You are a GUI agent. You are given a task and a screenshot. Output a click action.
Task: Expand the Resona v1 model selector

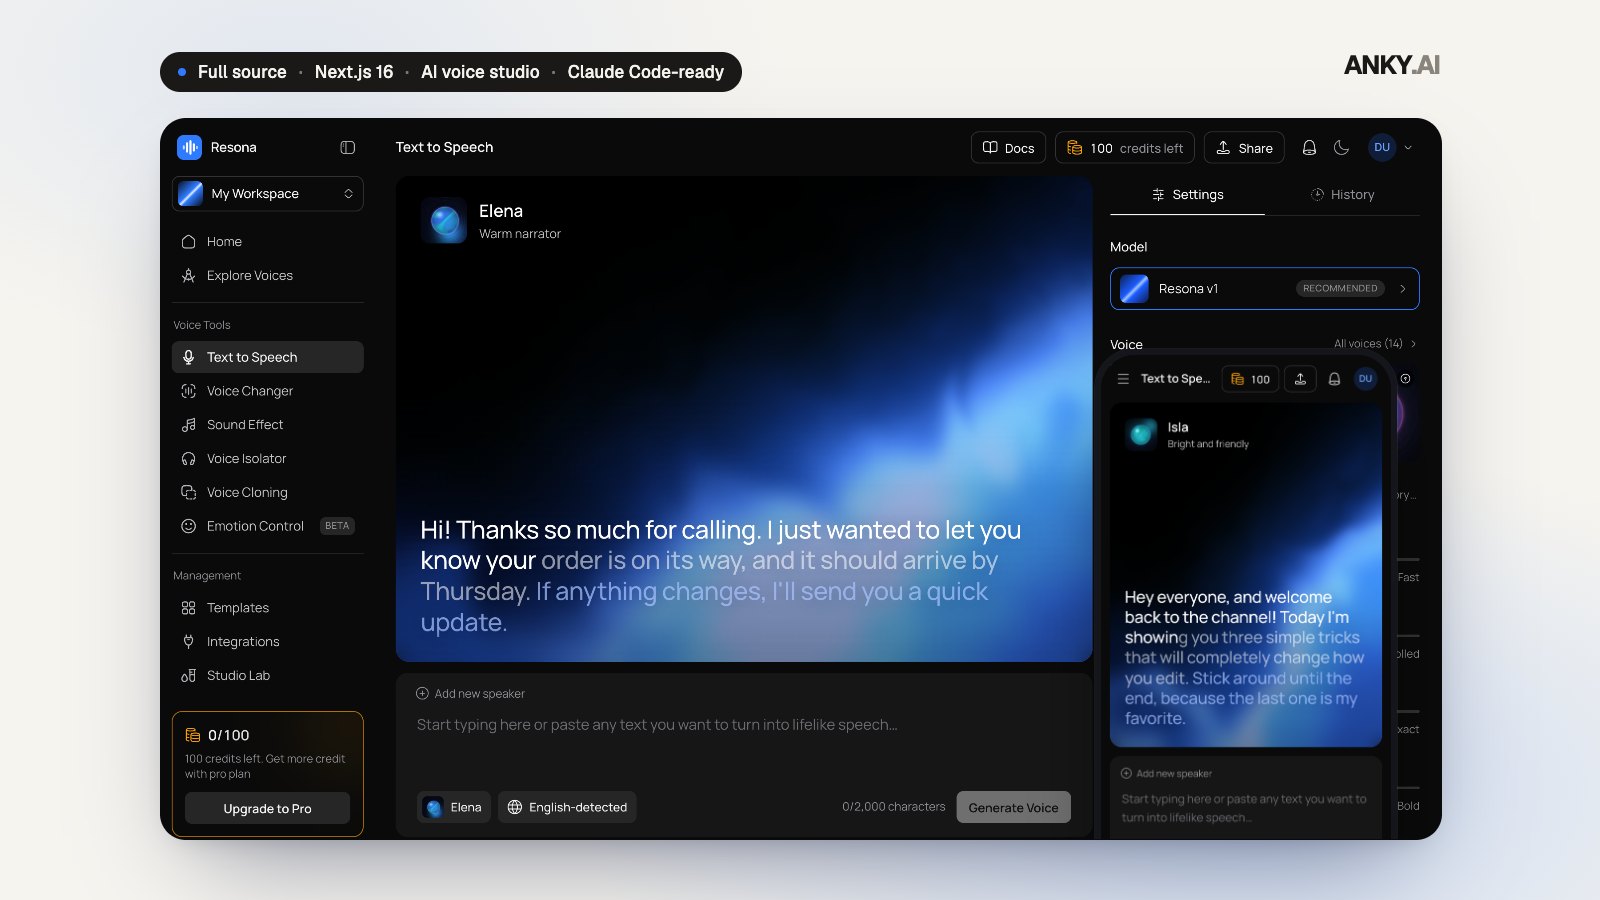point(1265,289)
